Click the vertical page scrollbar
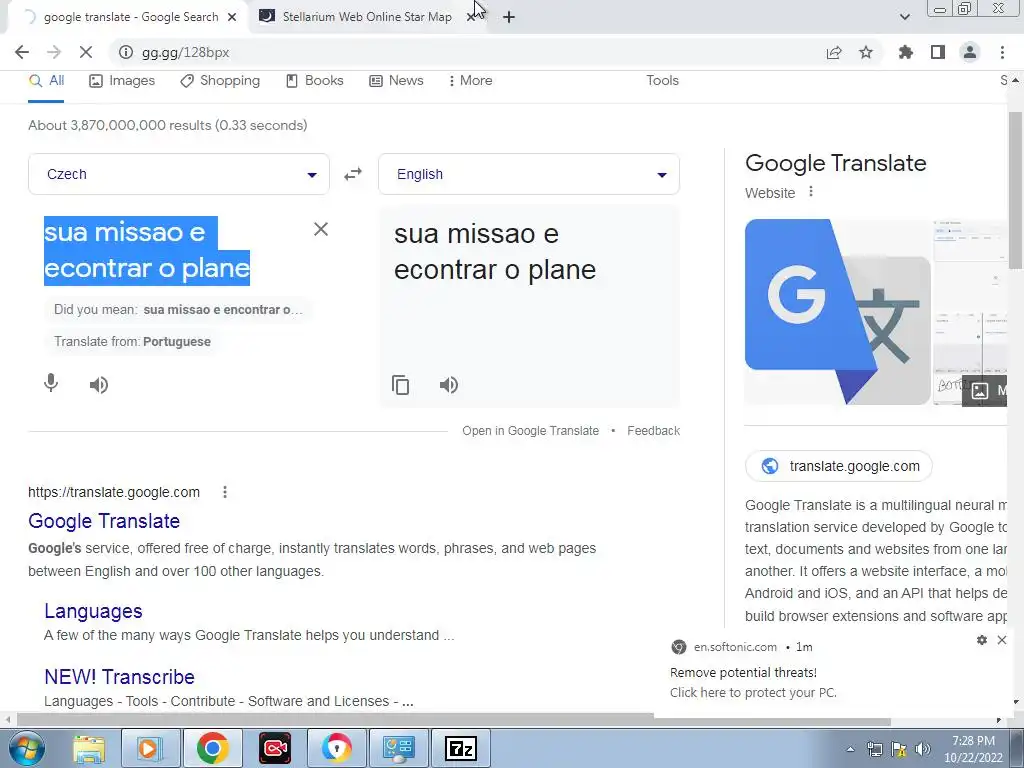The height and width of the screenshot is (768, 1024). click(x=1015, y=189)
